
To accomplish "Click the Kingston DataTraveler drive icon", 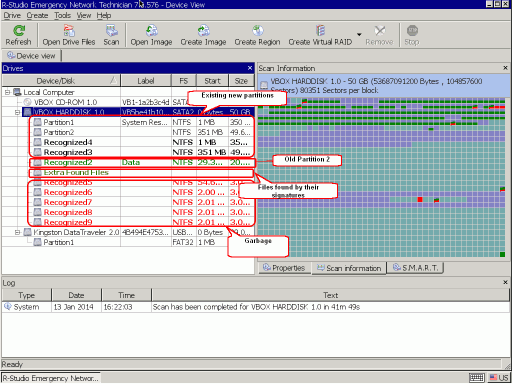I will (x=28, y=232).
